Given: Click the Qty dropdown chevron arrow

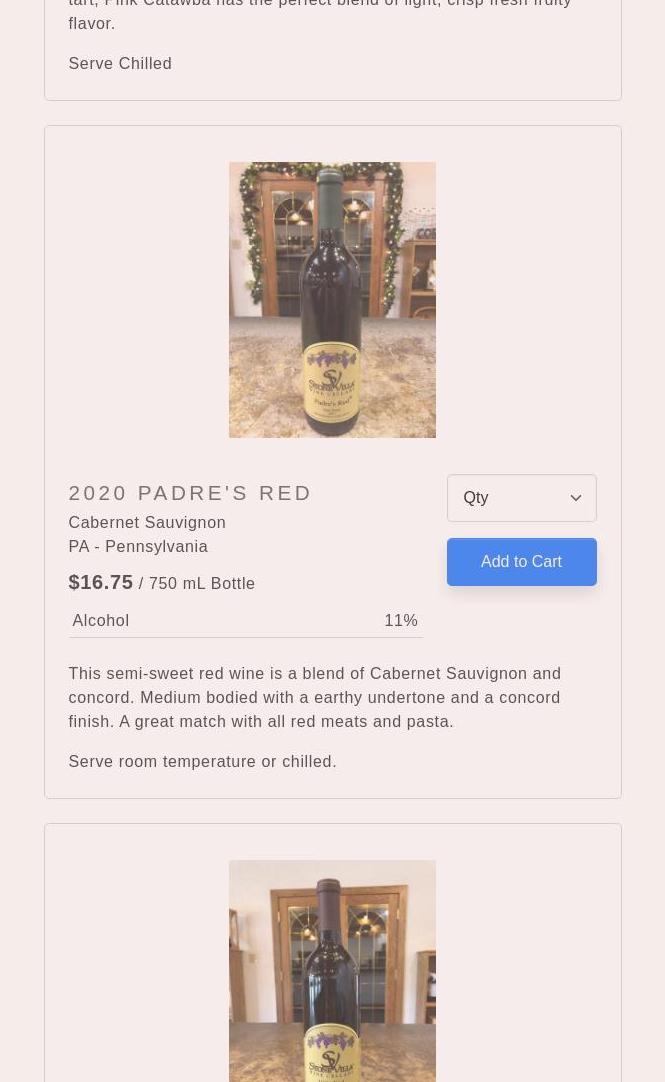Looking at the screenshot, I should tap(576, 498).
